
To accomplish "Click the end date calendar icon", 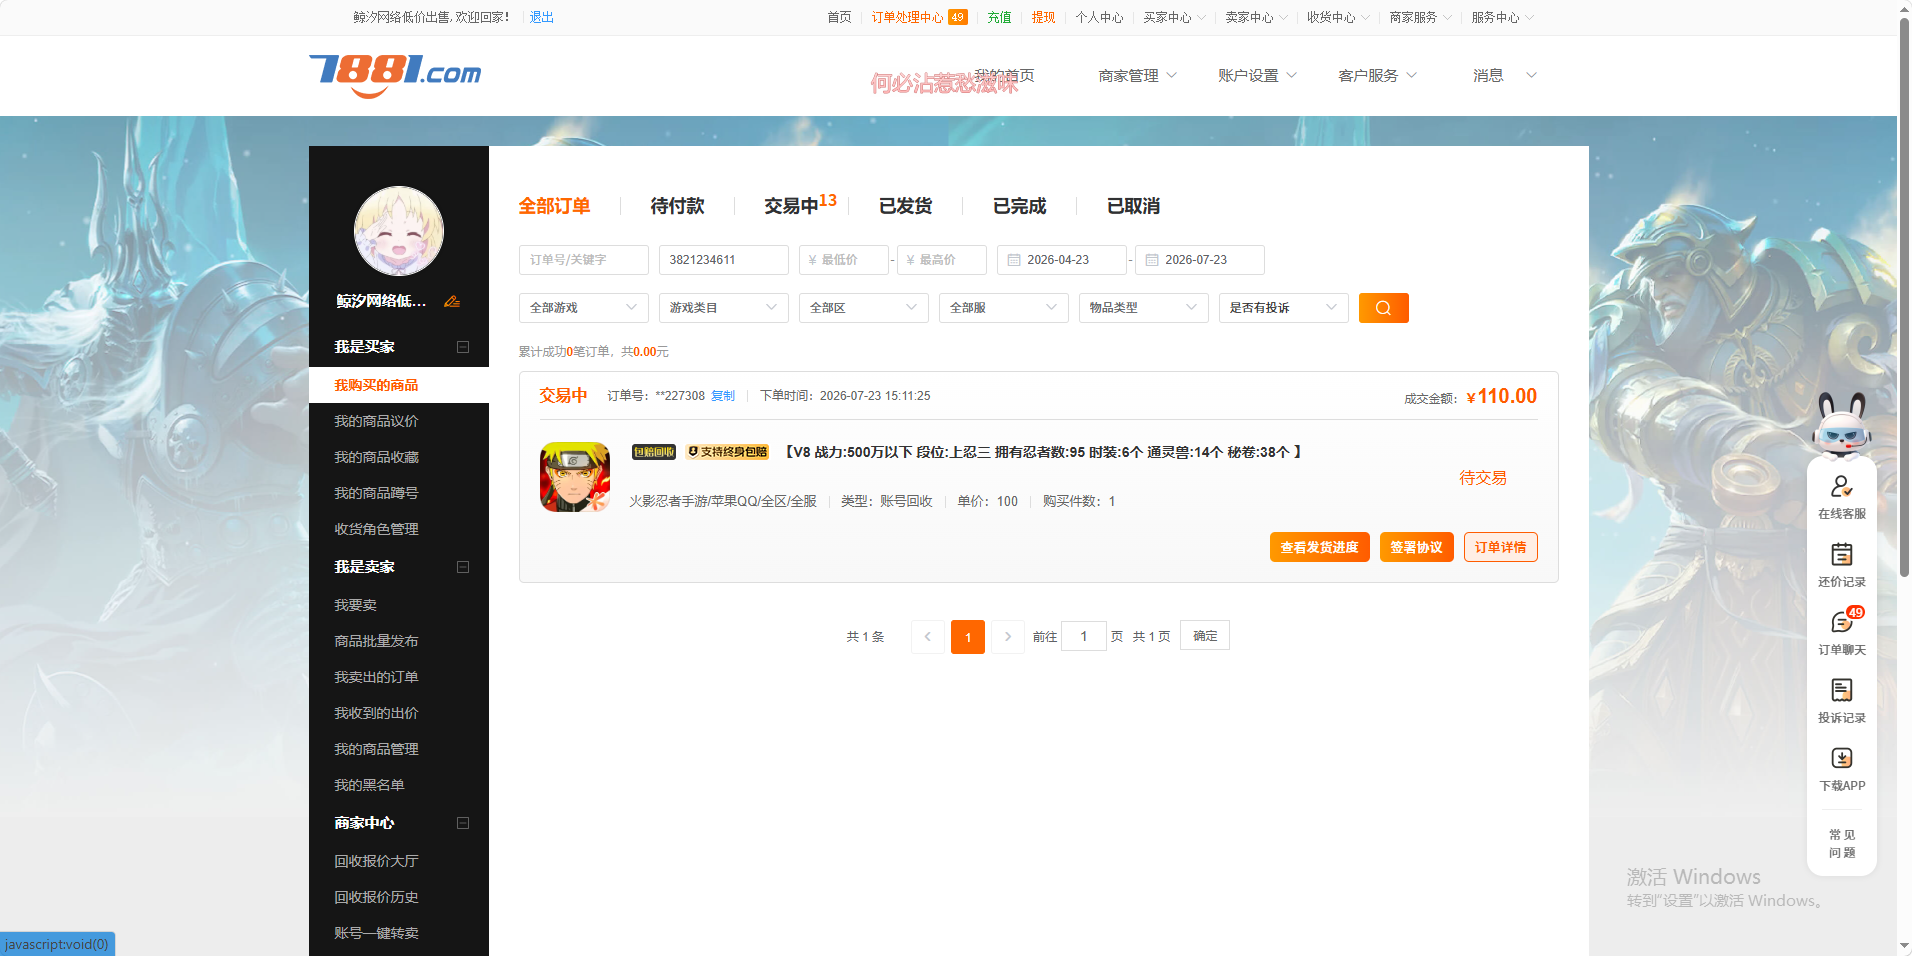I will pos(1152,260).
